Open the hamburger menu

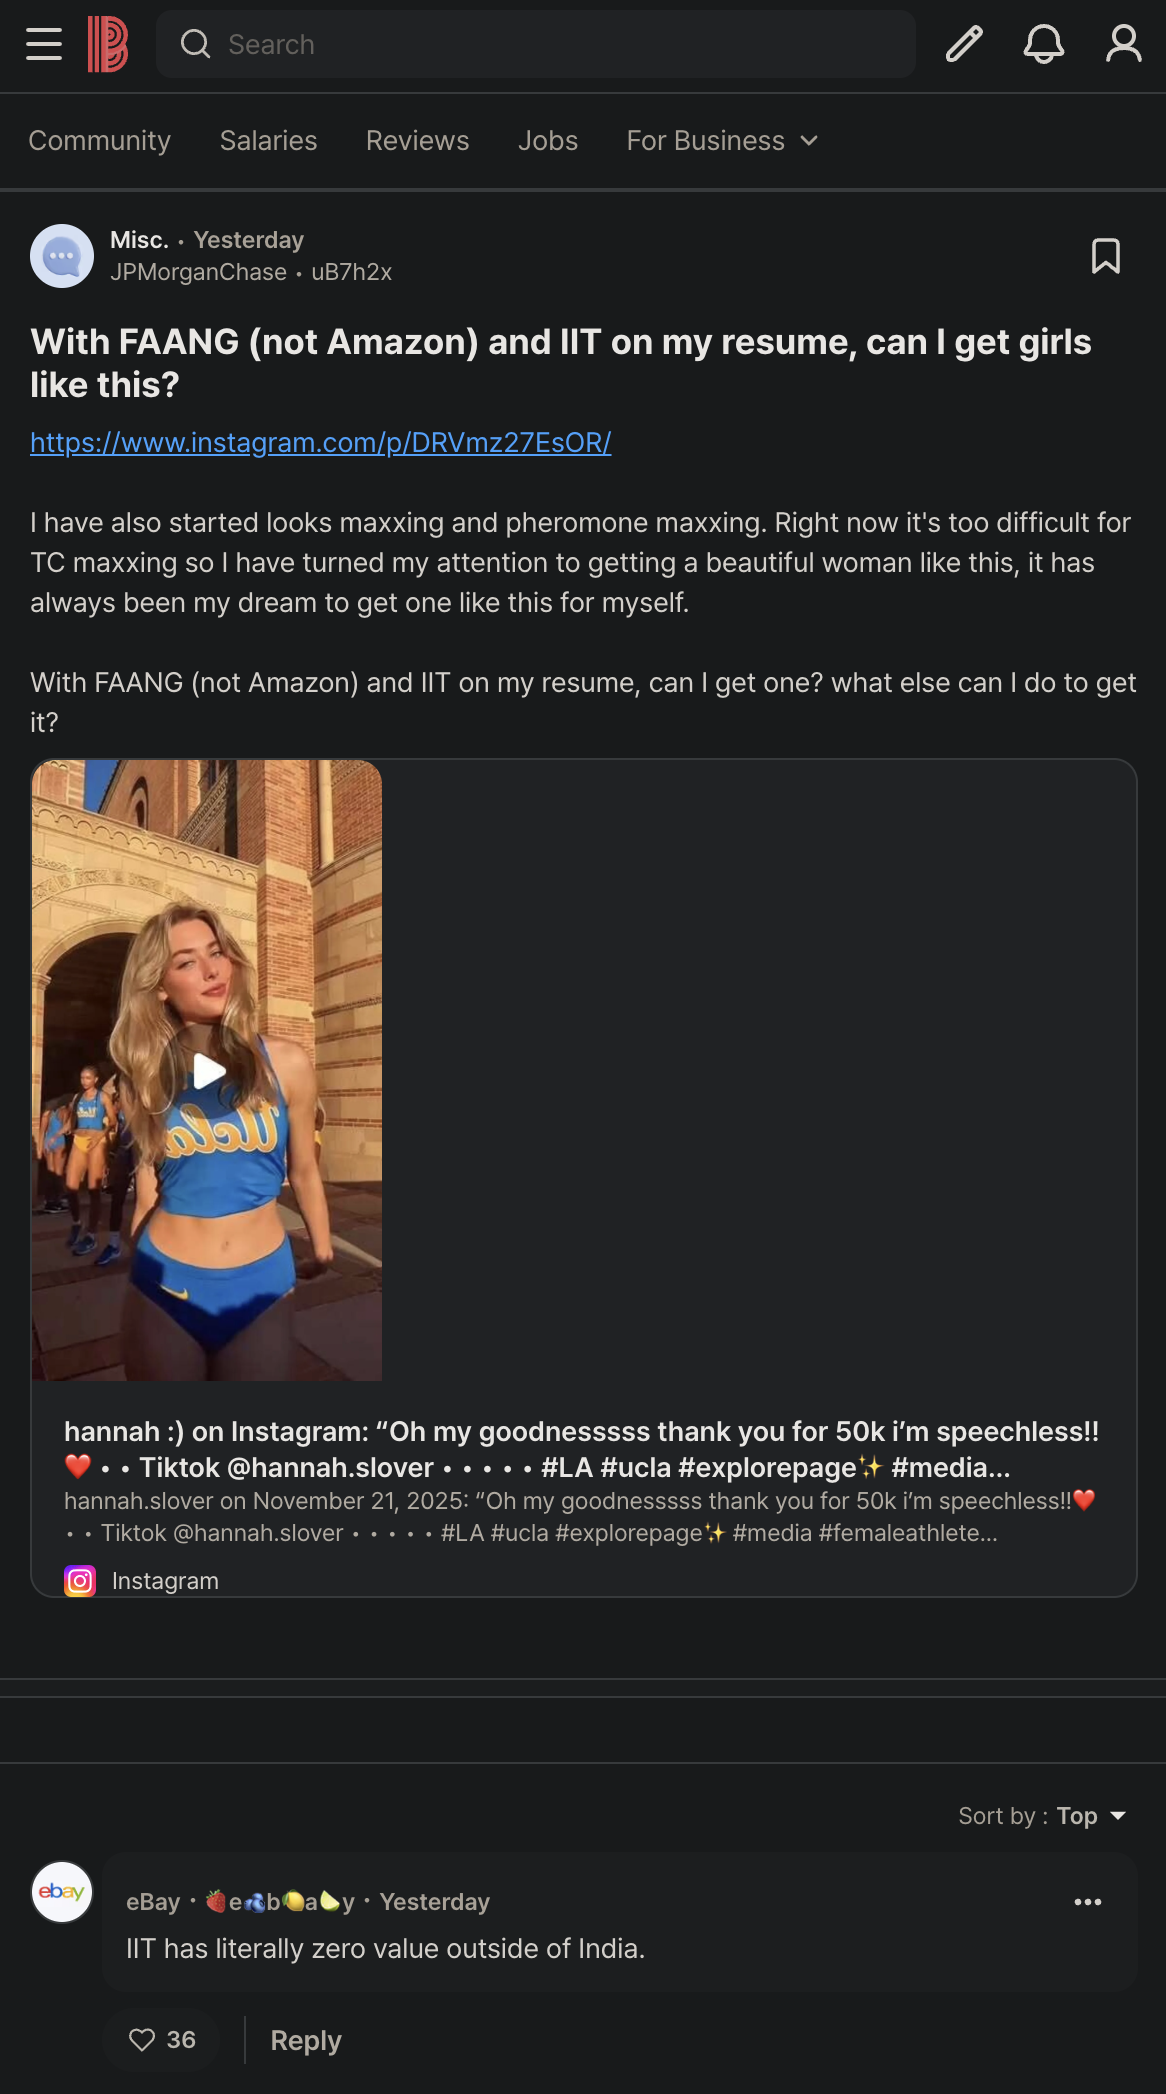tap(44, 44)
